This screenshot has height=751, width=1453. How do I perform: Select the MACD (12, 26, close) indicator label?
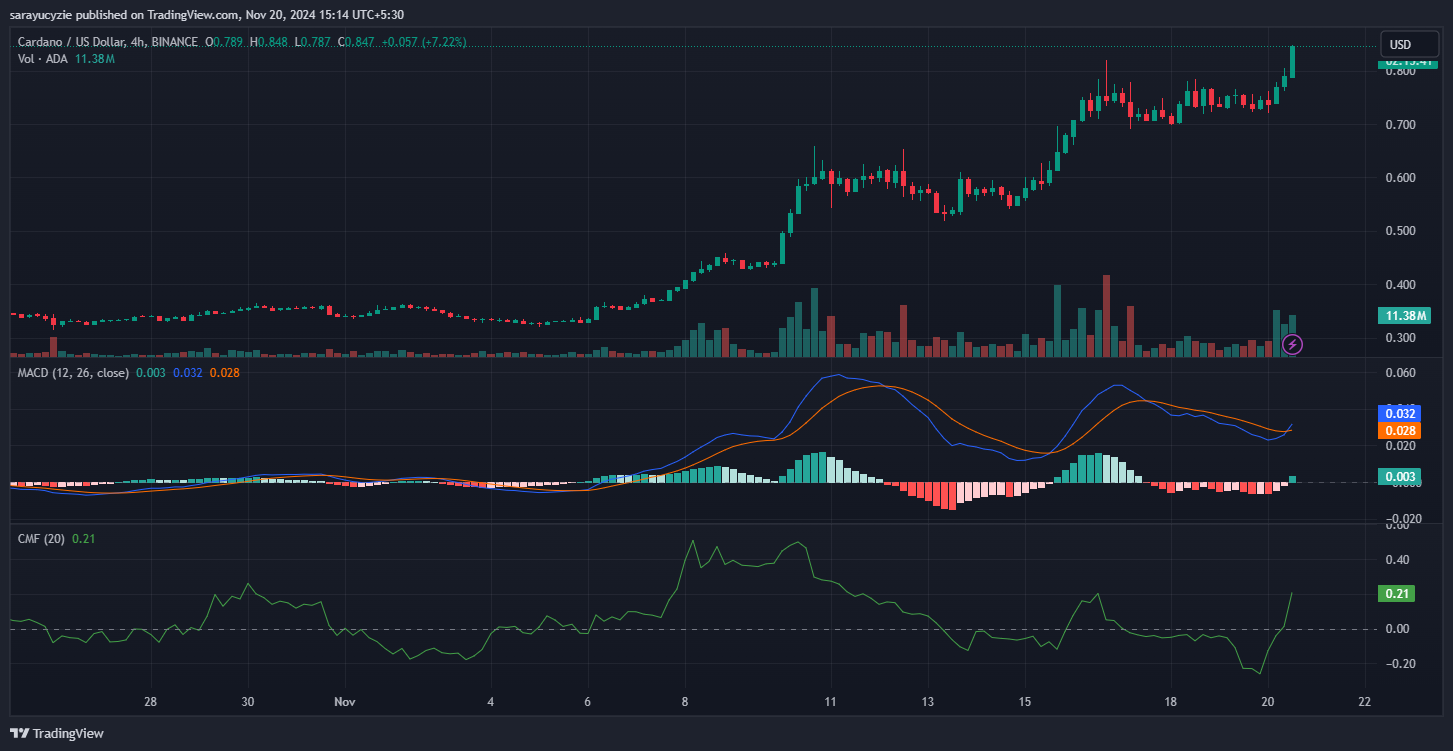tap(73, 372)
